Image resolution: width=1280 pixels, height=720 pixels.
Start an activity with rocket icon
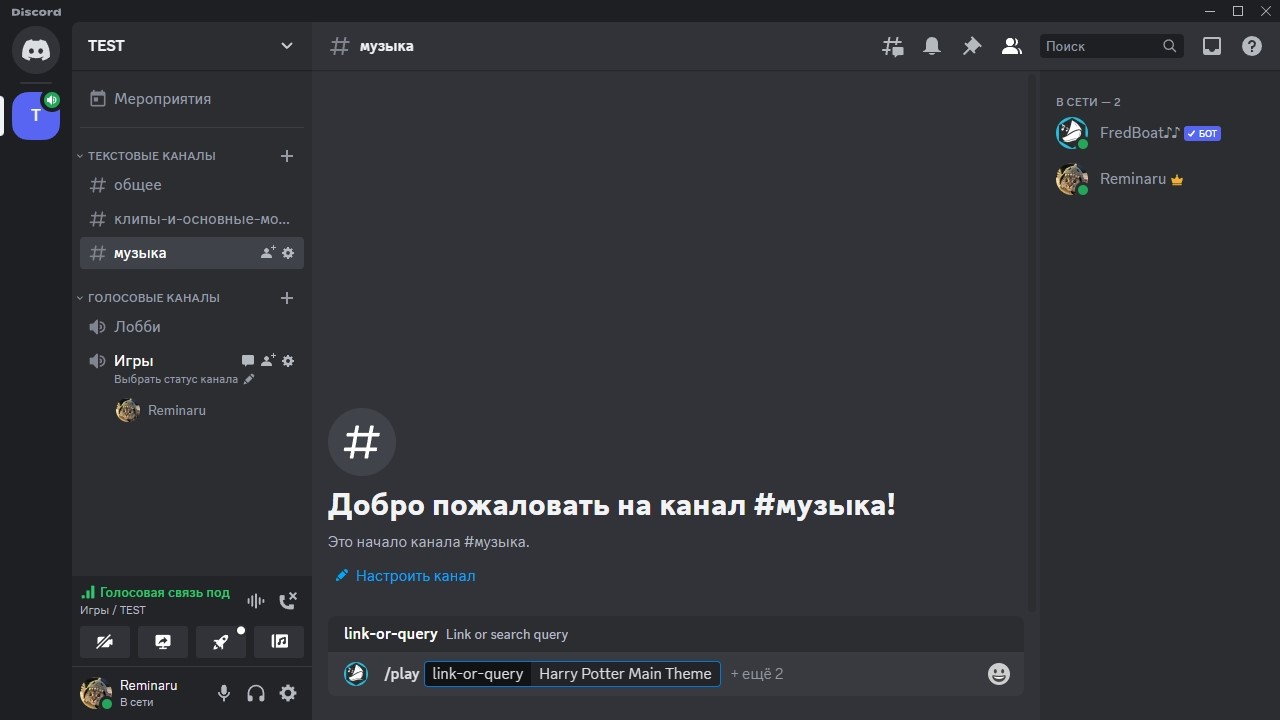[221, 642]
